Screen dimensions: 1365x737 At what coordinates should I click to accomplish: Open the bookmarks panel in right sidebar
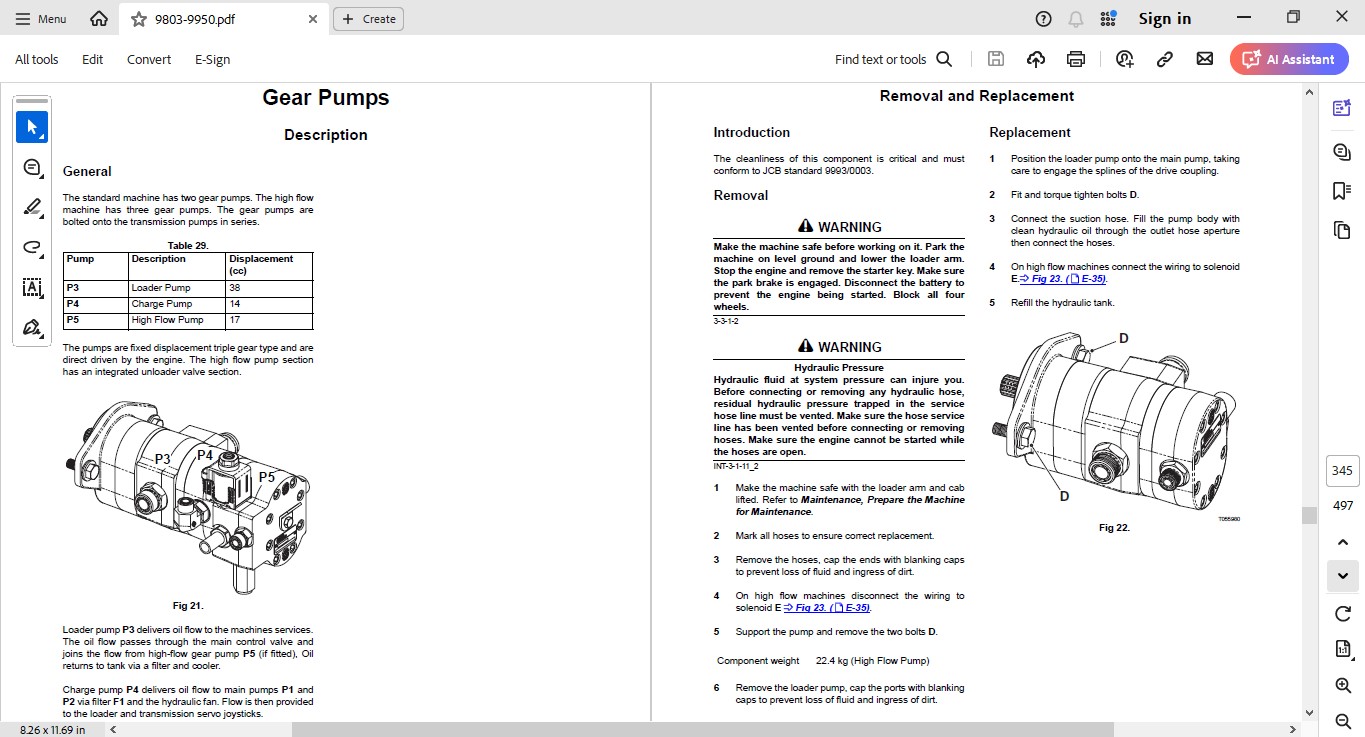[x=1342, y=191]
